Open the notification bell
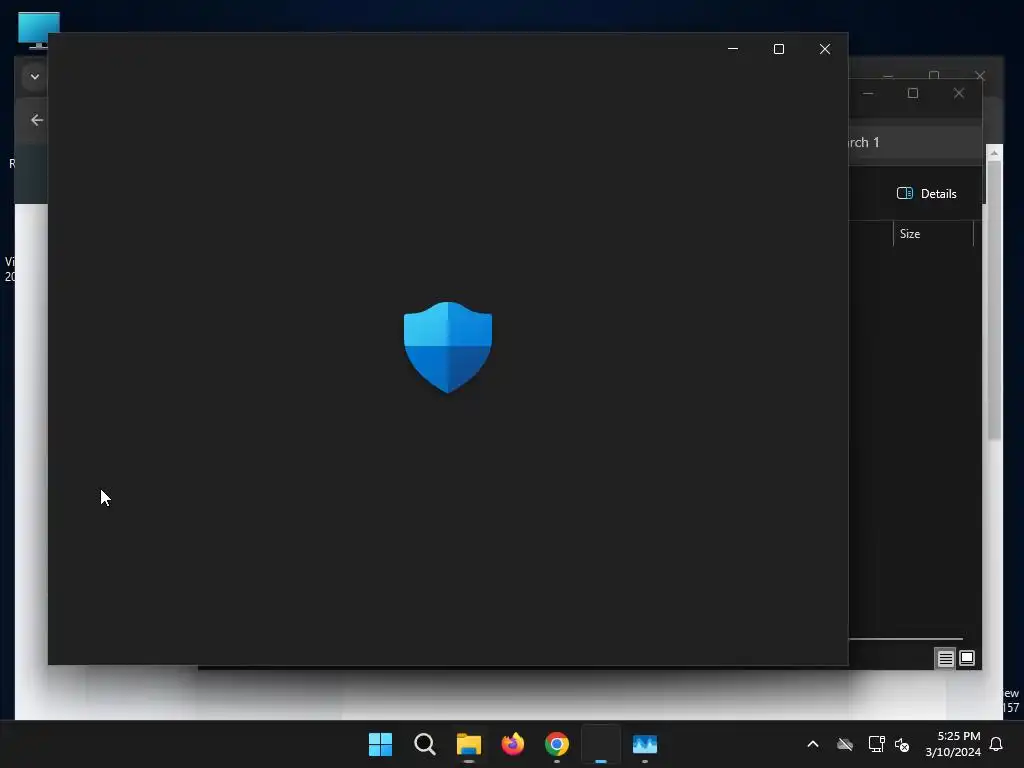 [x=997, y=744]
